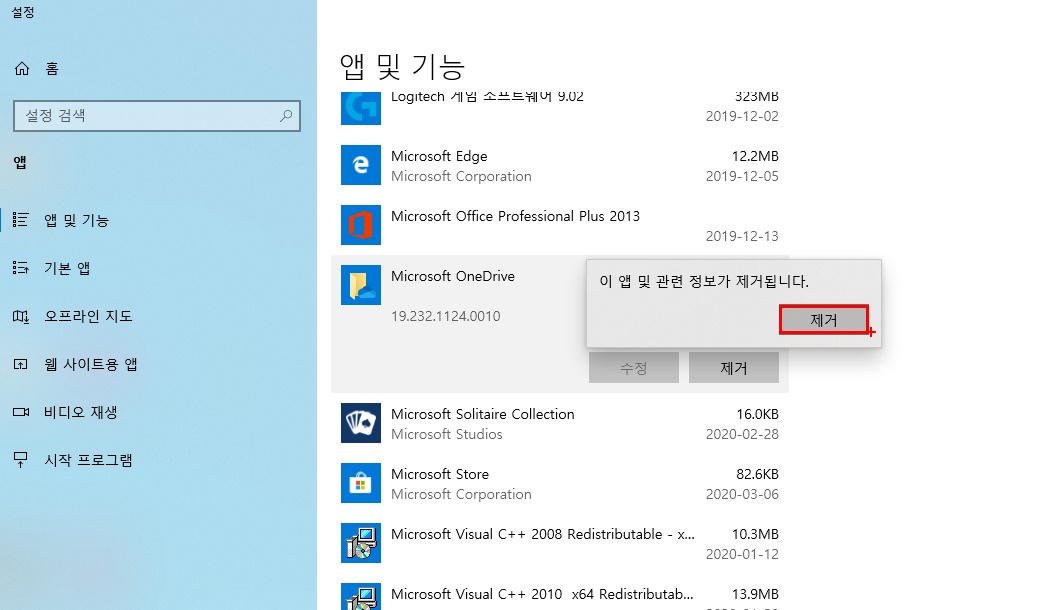Focus the 설정 검색 search box

(157, 116)
